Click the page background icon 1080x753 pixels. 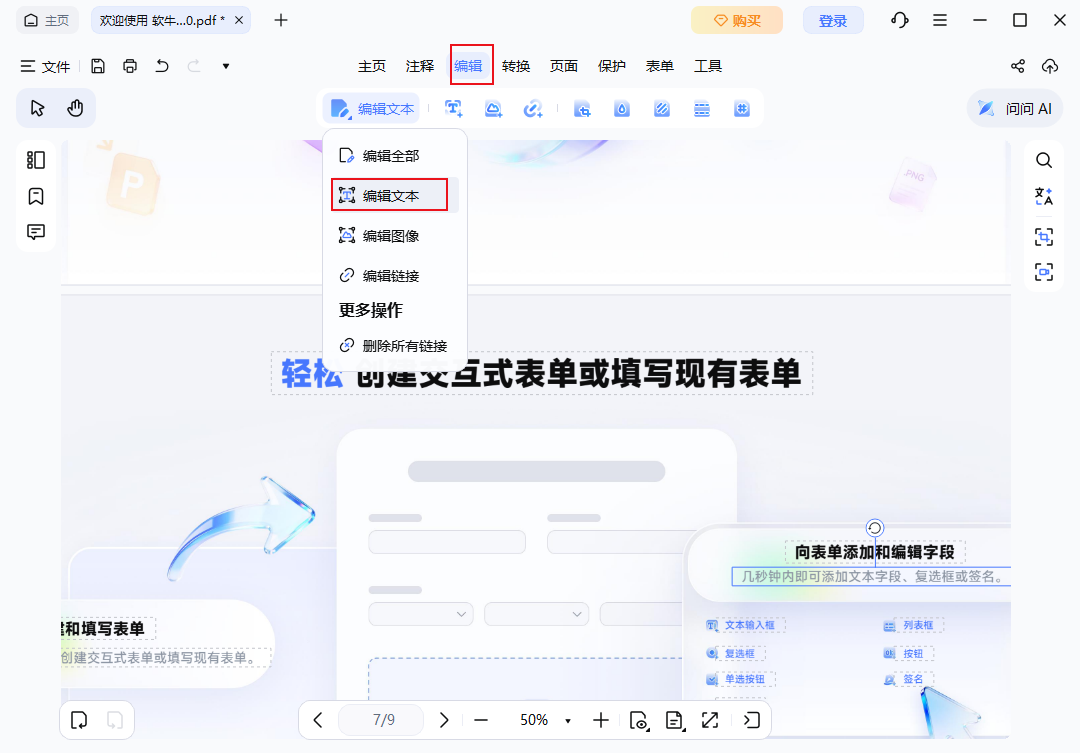click(662, 109)
